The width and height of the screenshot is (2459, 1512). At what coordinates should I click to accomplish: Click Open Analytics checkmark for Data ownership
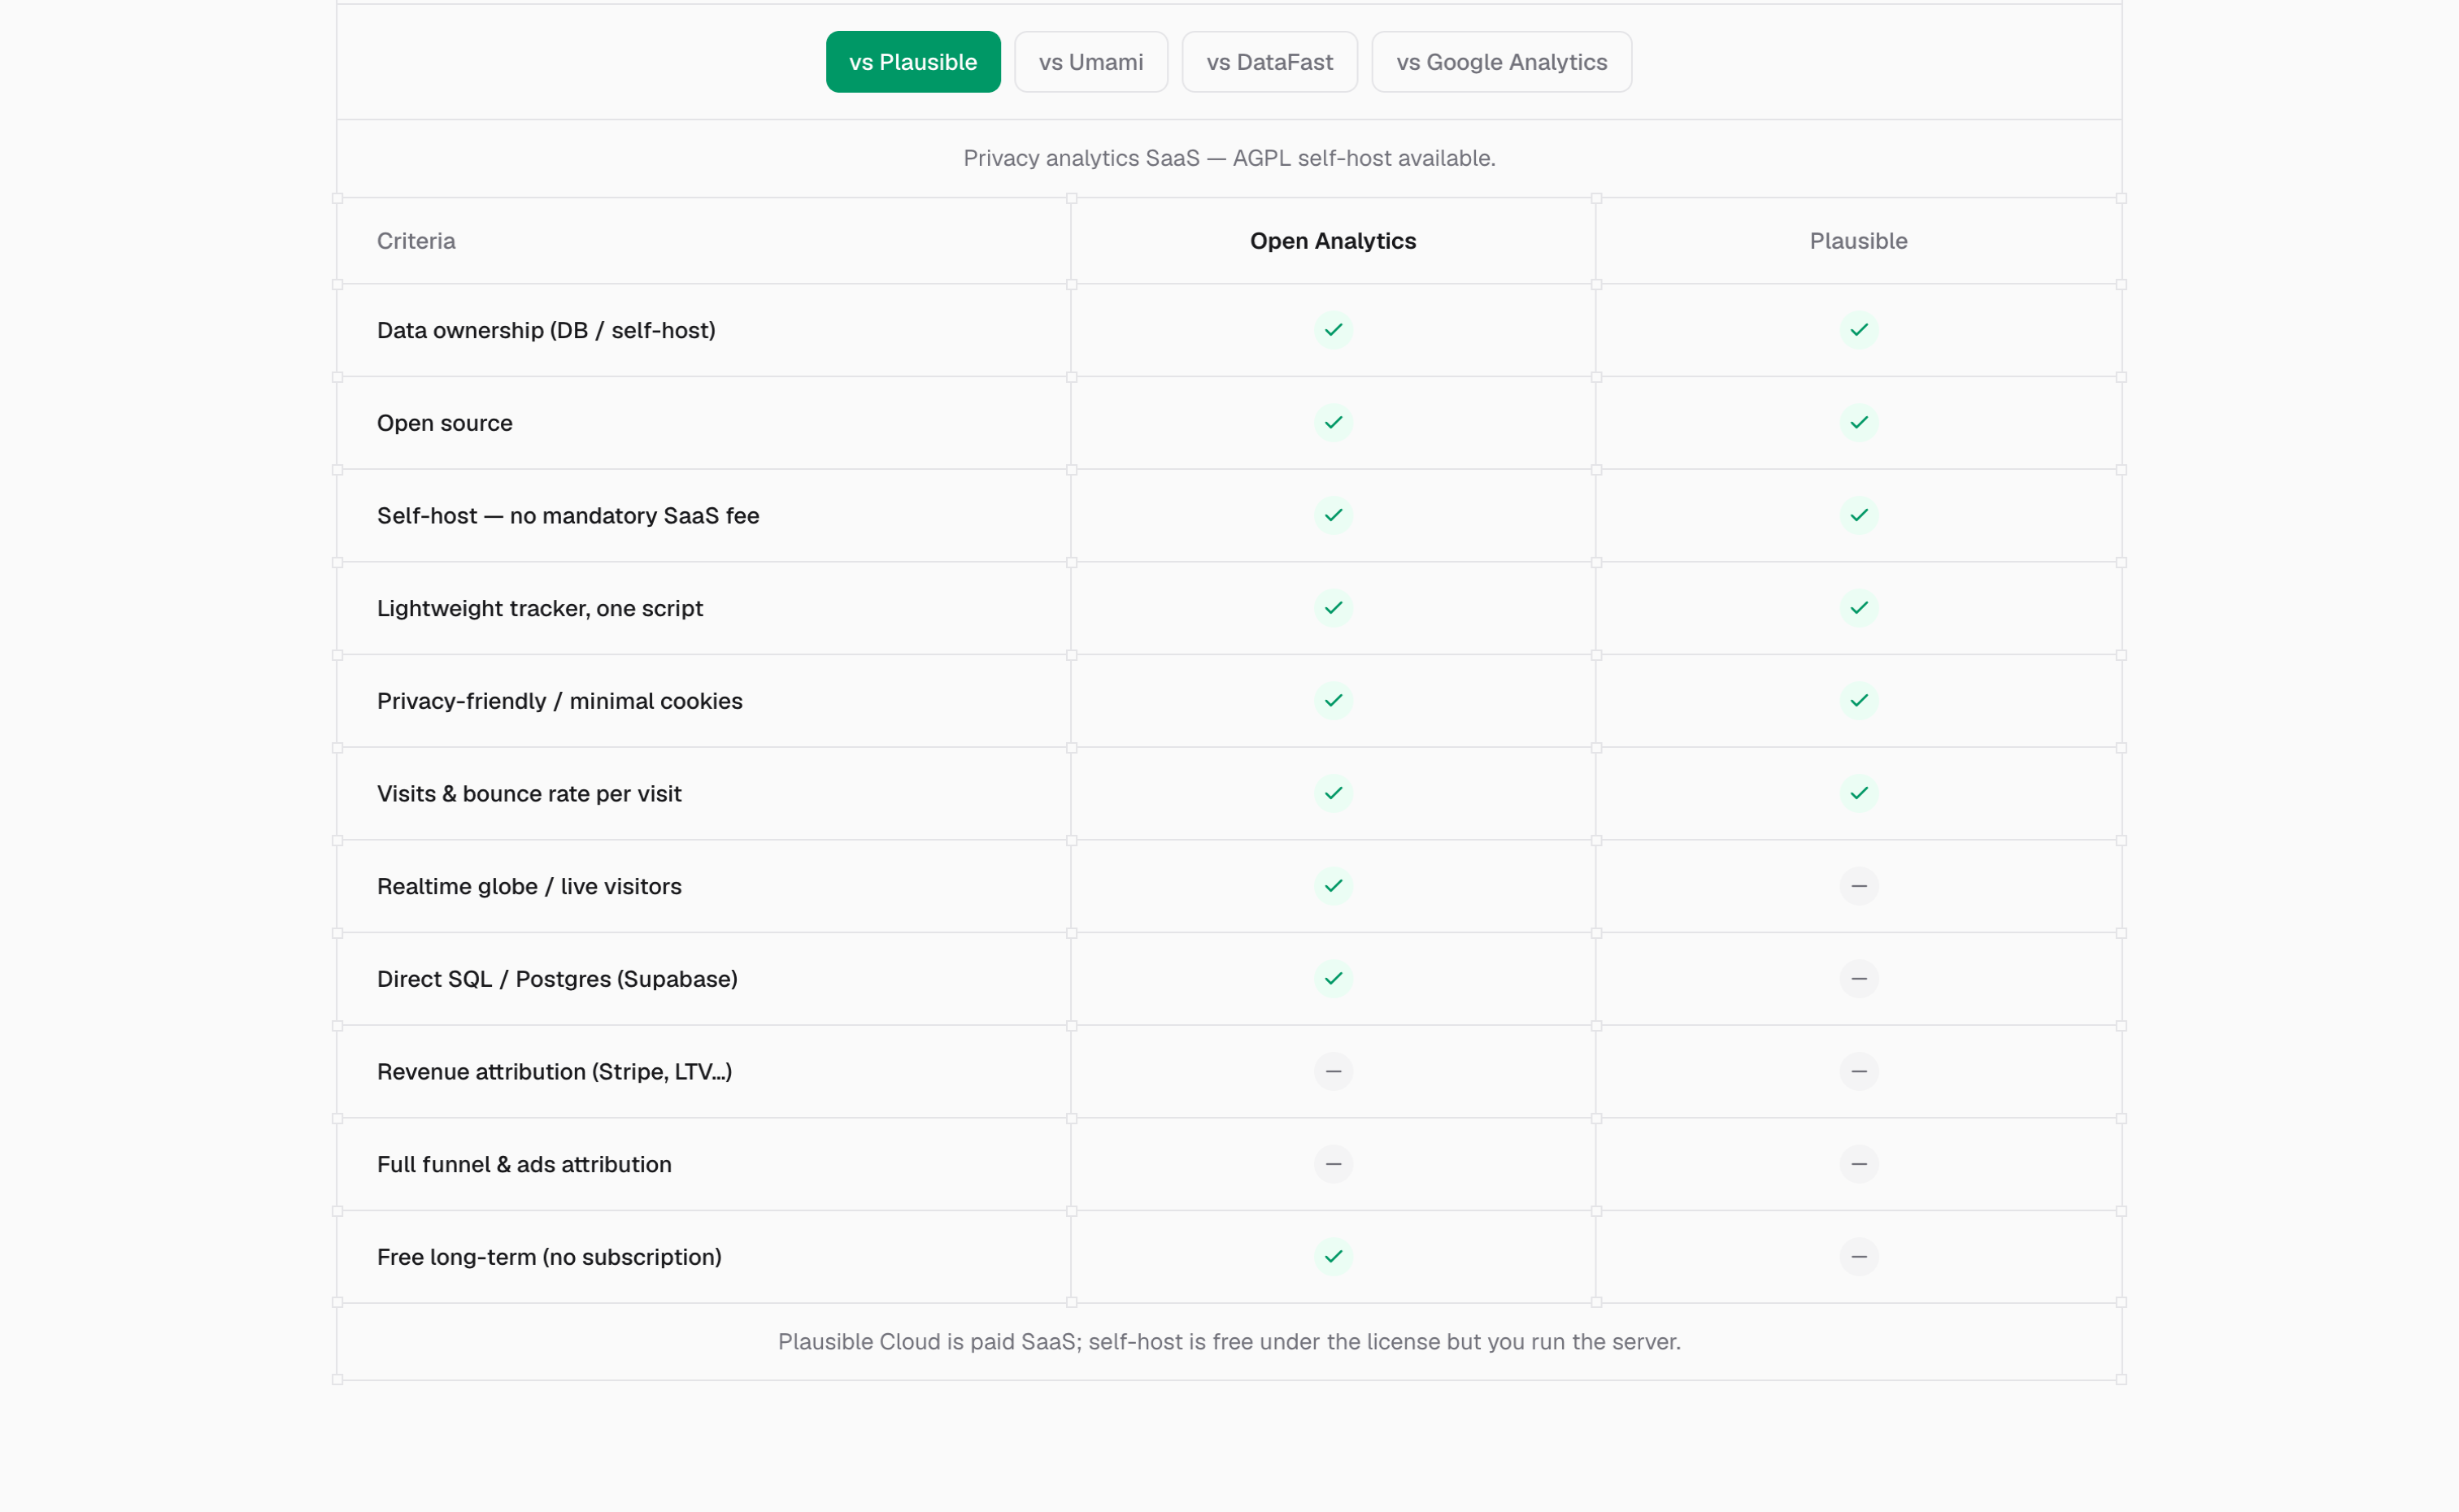tap(1333, 330)
